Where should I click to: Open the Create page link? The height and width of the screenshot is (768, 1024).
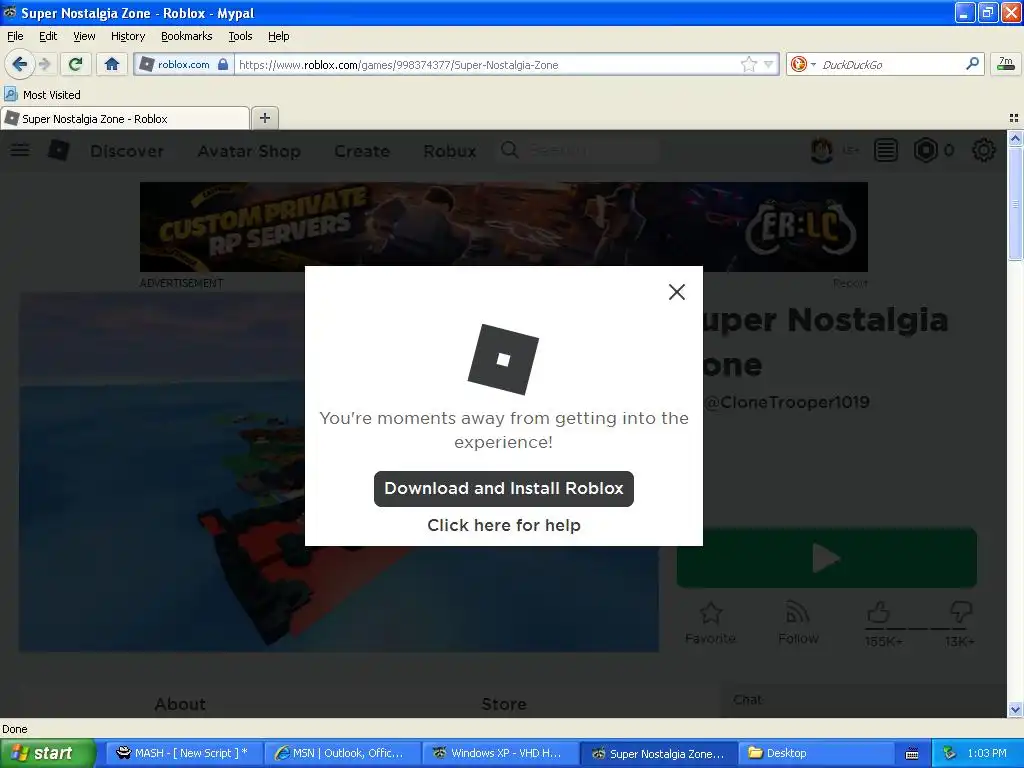click(x=362, y=151)
